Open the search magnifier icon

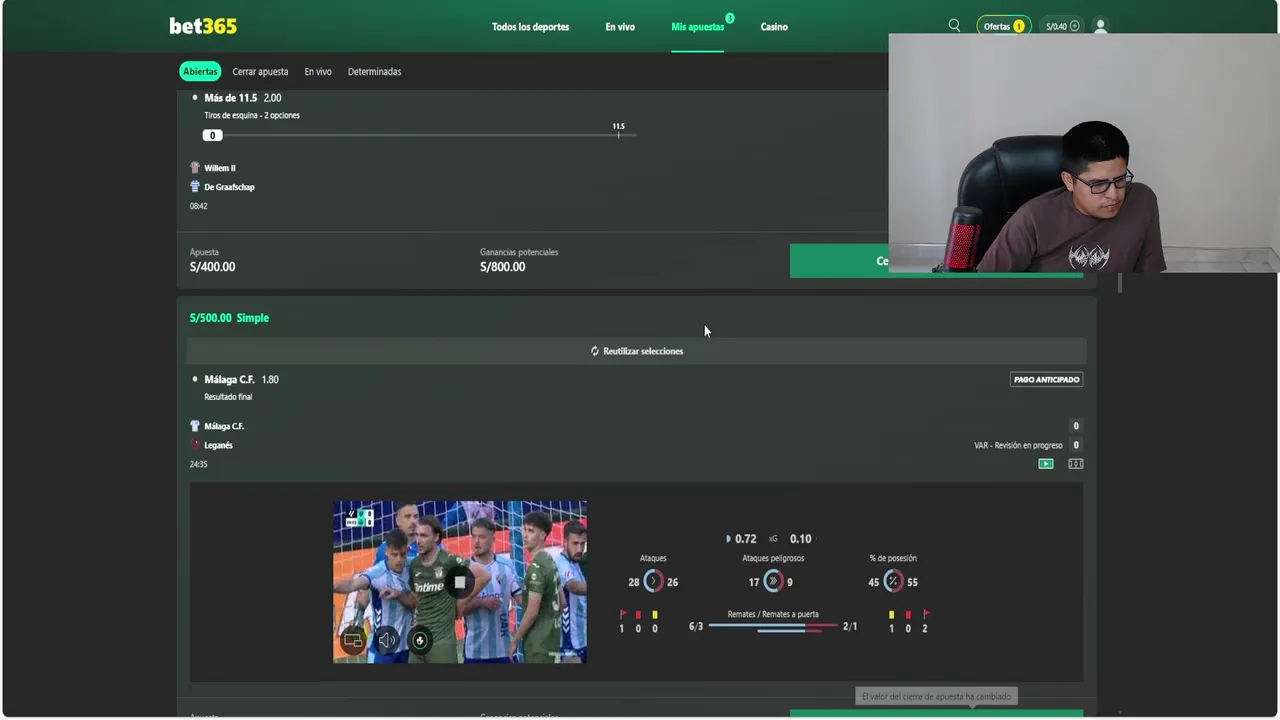(x=954, y=26)
